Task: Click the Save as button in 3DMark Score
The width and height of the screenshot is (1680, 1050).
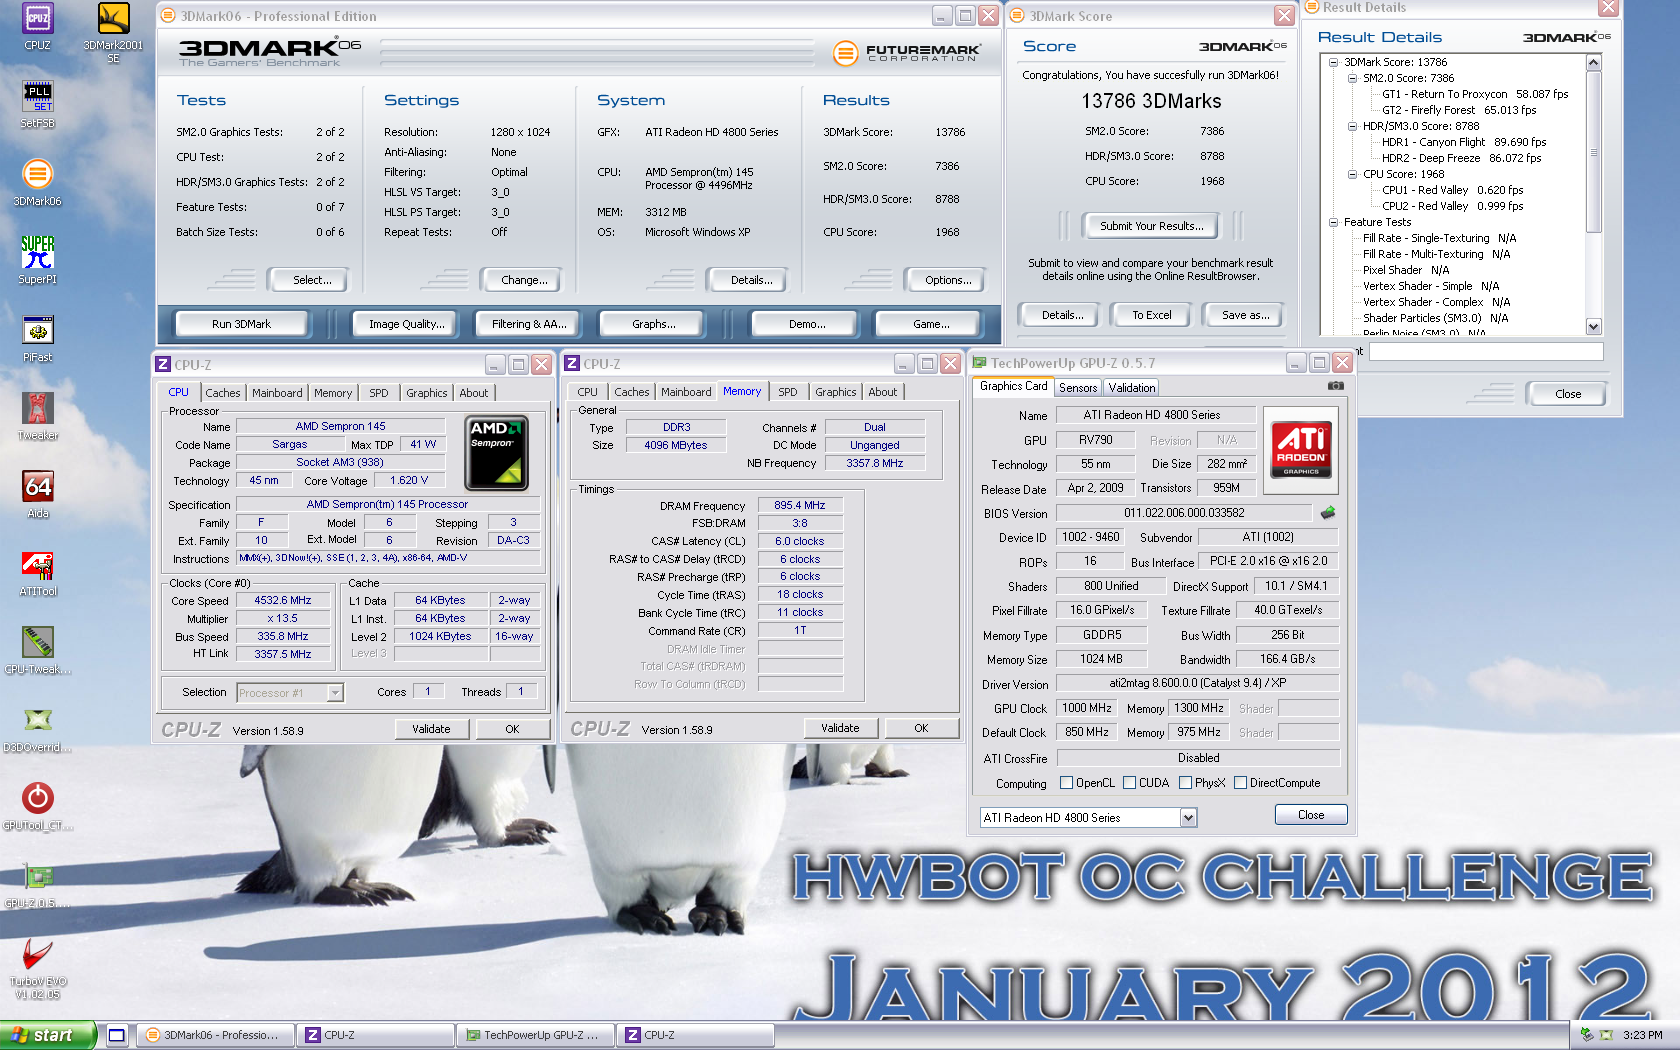Action: tap(1245, 315)
